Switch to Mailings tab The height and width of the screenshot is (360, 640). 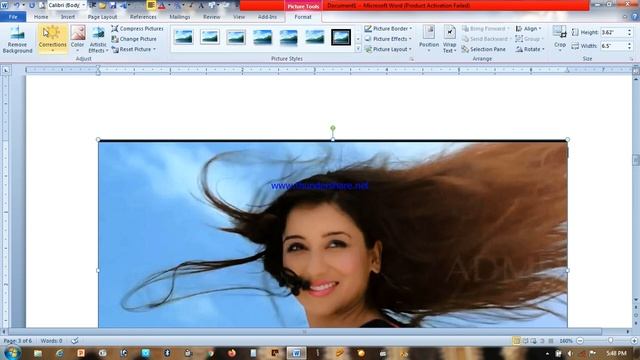tap(180, 17)
